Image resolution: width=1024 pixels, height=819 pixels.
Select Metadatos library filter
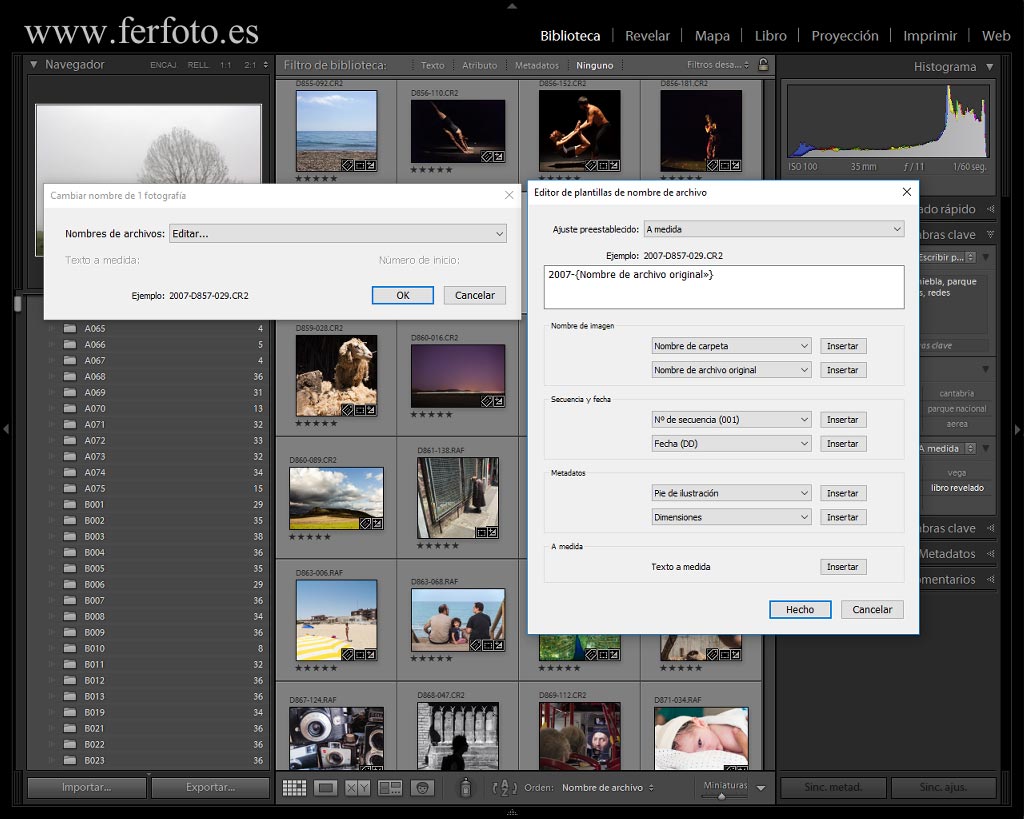click(537, 65)
